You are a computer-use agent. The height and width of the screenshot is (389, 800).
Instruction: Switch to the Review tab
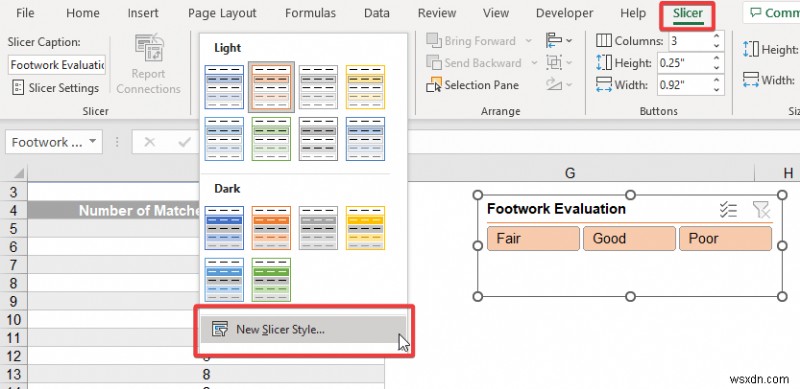[x=437, y=13]
